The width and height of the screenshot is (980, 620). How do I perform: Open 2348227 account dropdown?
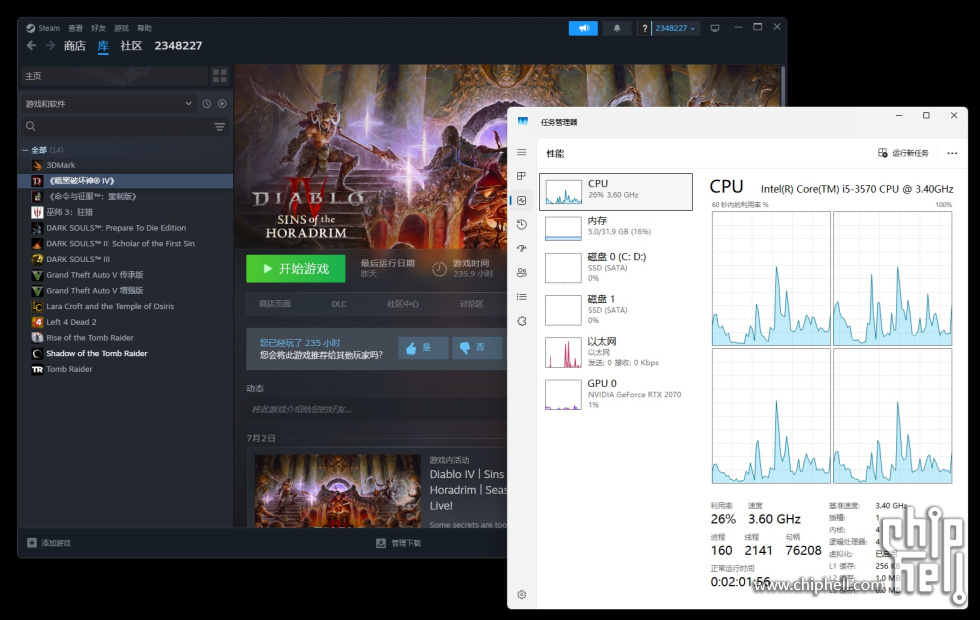coord(676,28)
